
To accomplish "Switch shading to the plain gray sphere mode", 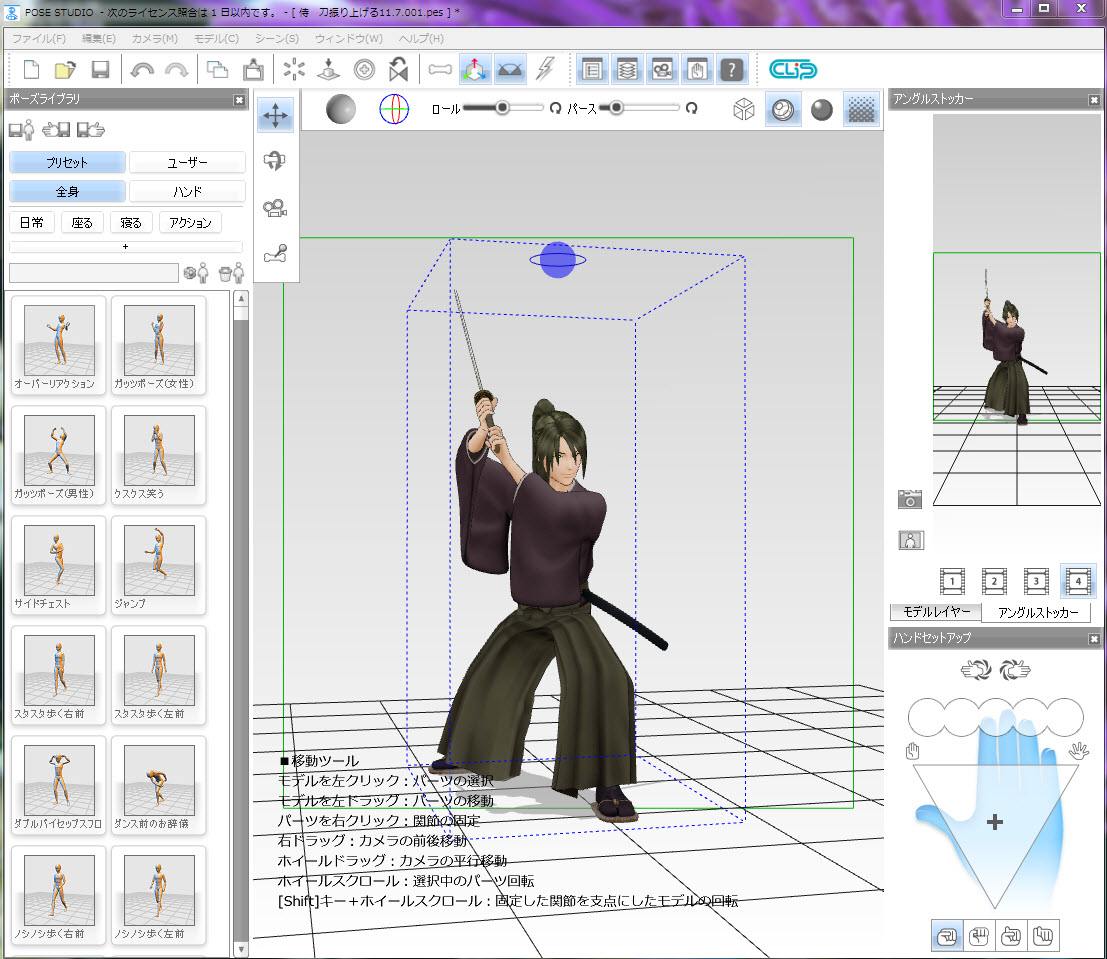I will [822, 110].
